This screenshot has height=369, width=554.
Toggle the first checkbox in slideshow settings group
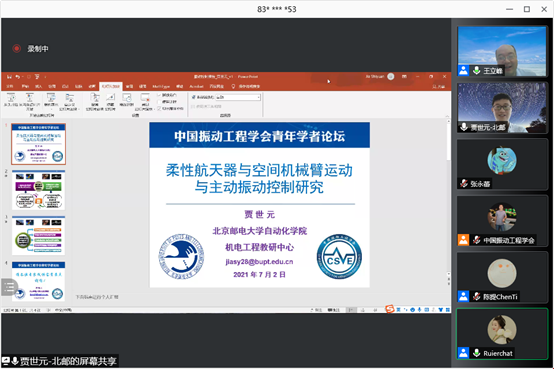pyautogui.click(x=159, y=95)
